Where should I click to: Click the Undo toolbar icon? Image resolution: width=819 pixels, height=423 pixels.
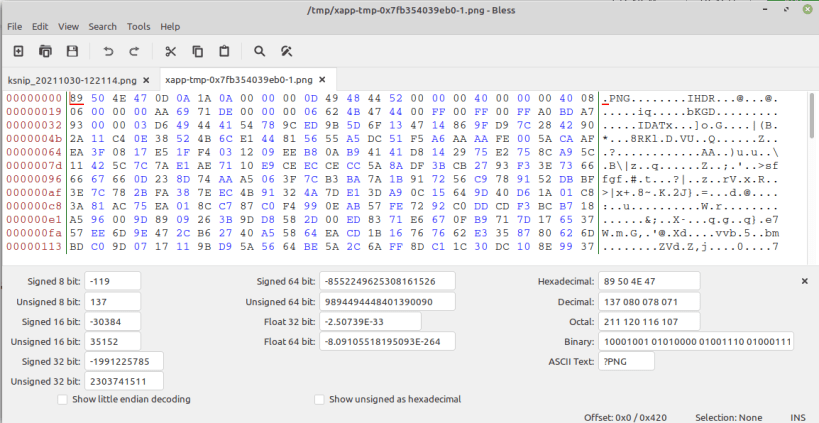[x=108, y=51]
